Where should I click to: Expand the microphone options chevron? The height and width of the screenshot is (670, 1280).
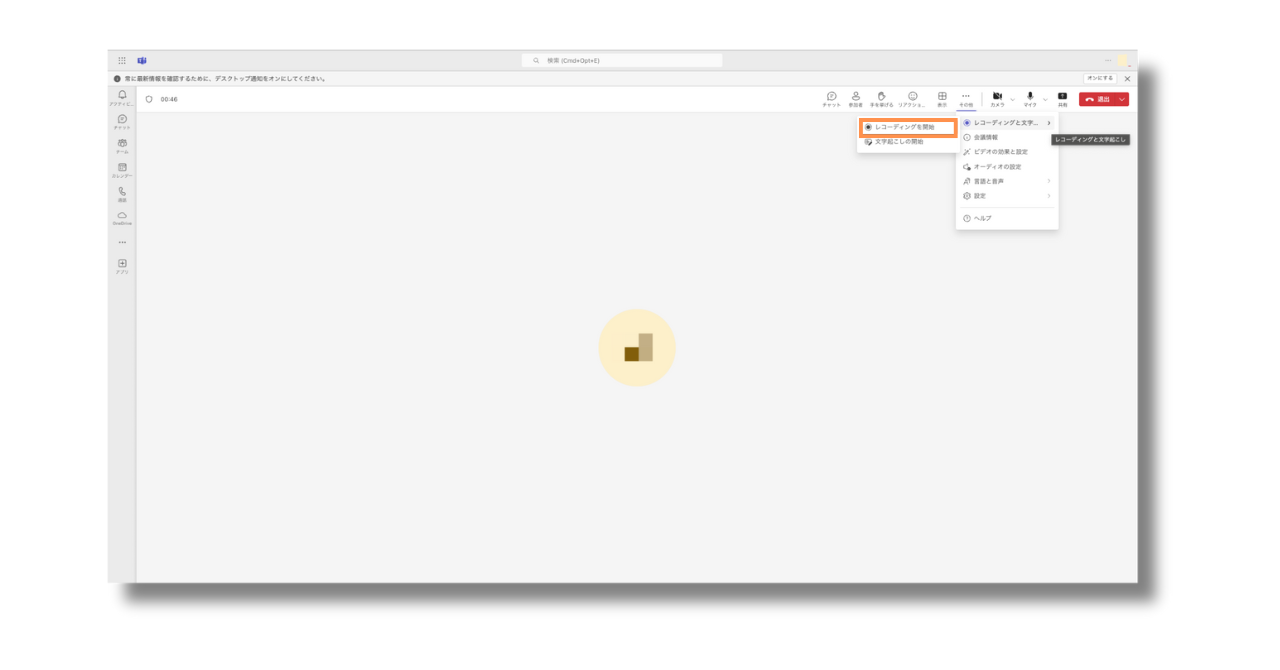tap(1045, 99)
